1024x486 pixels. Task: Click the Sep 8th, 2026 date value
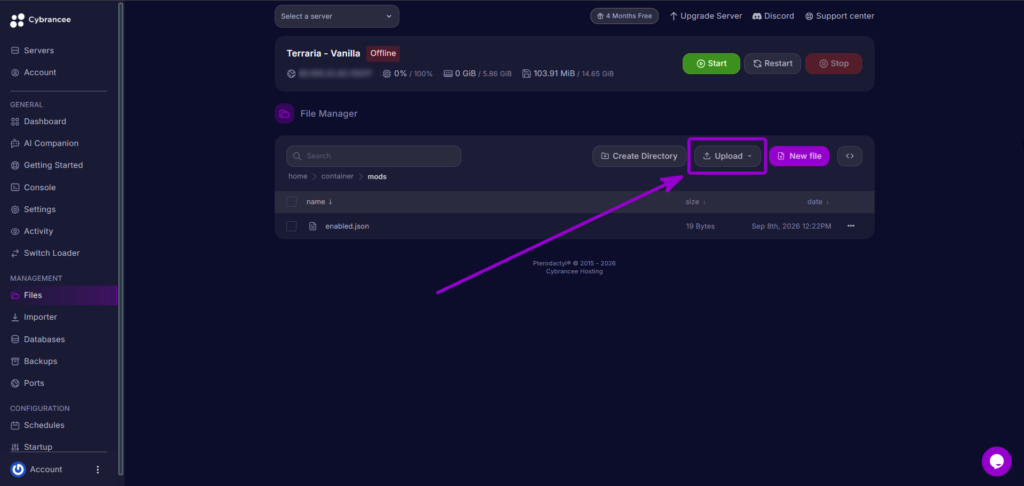pos(792,226)
